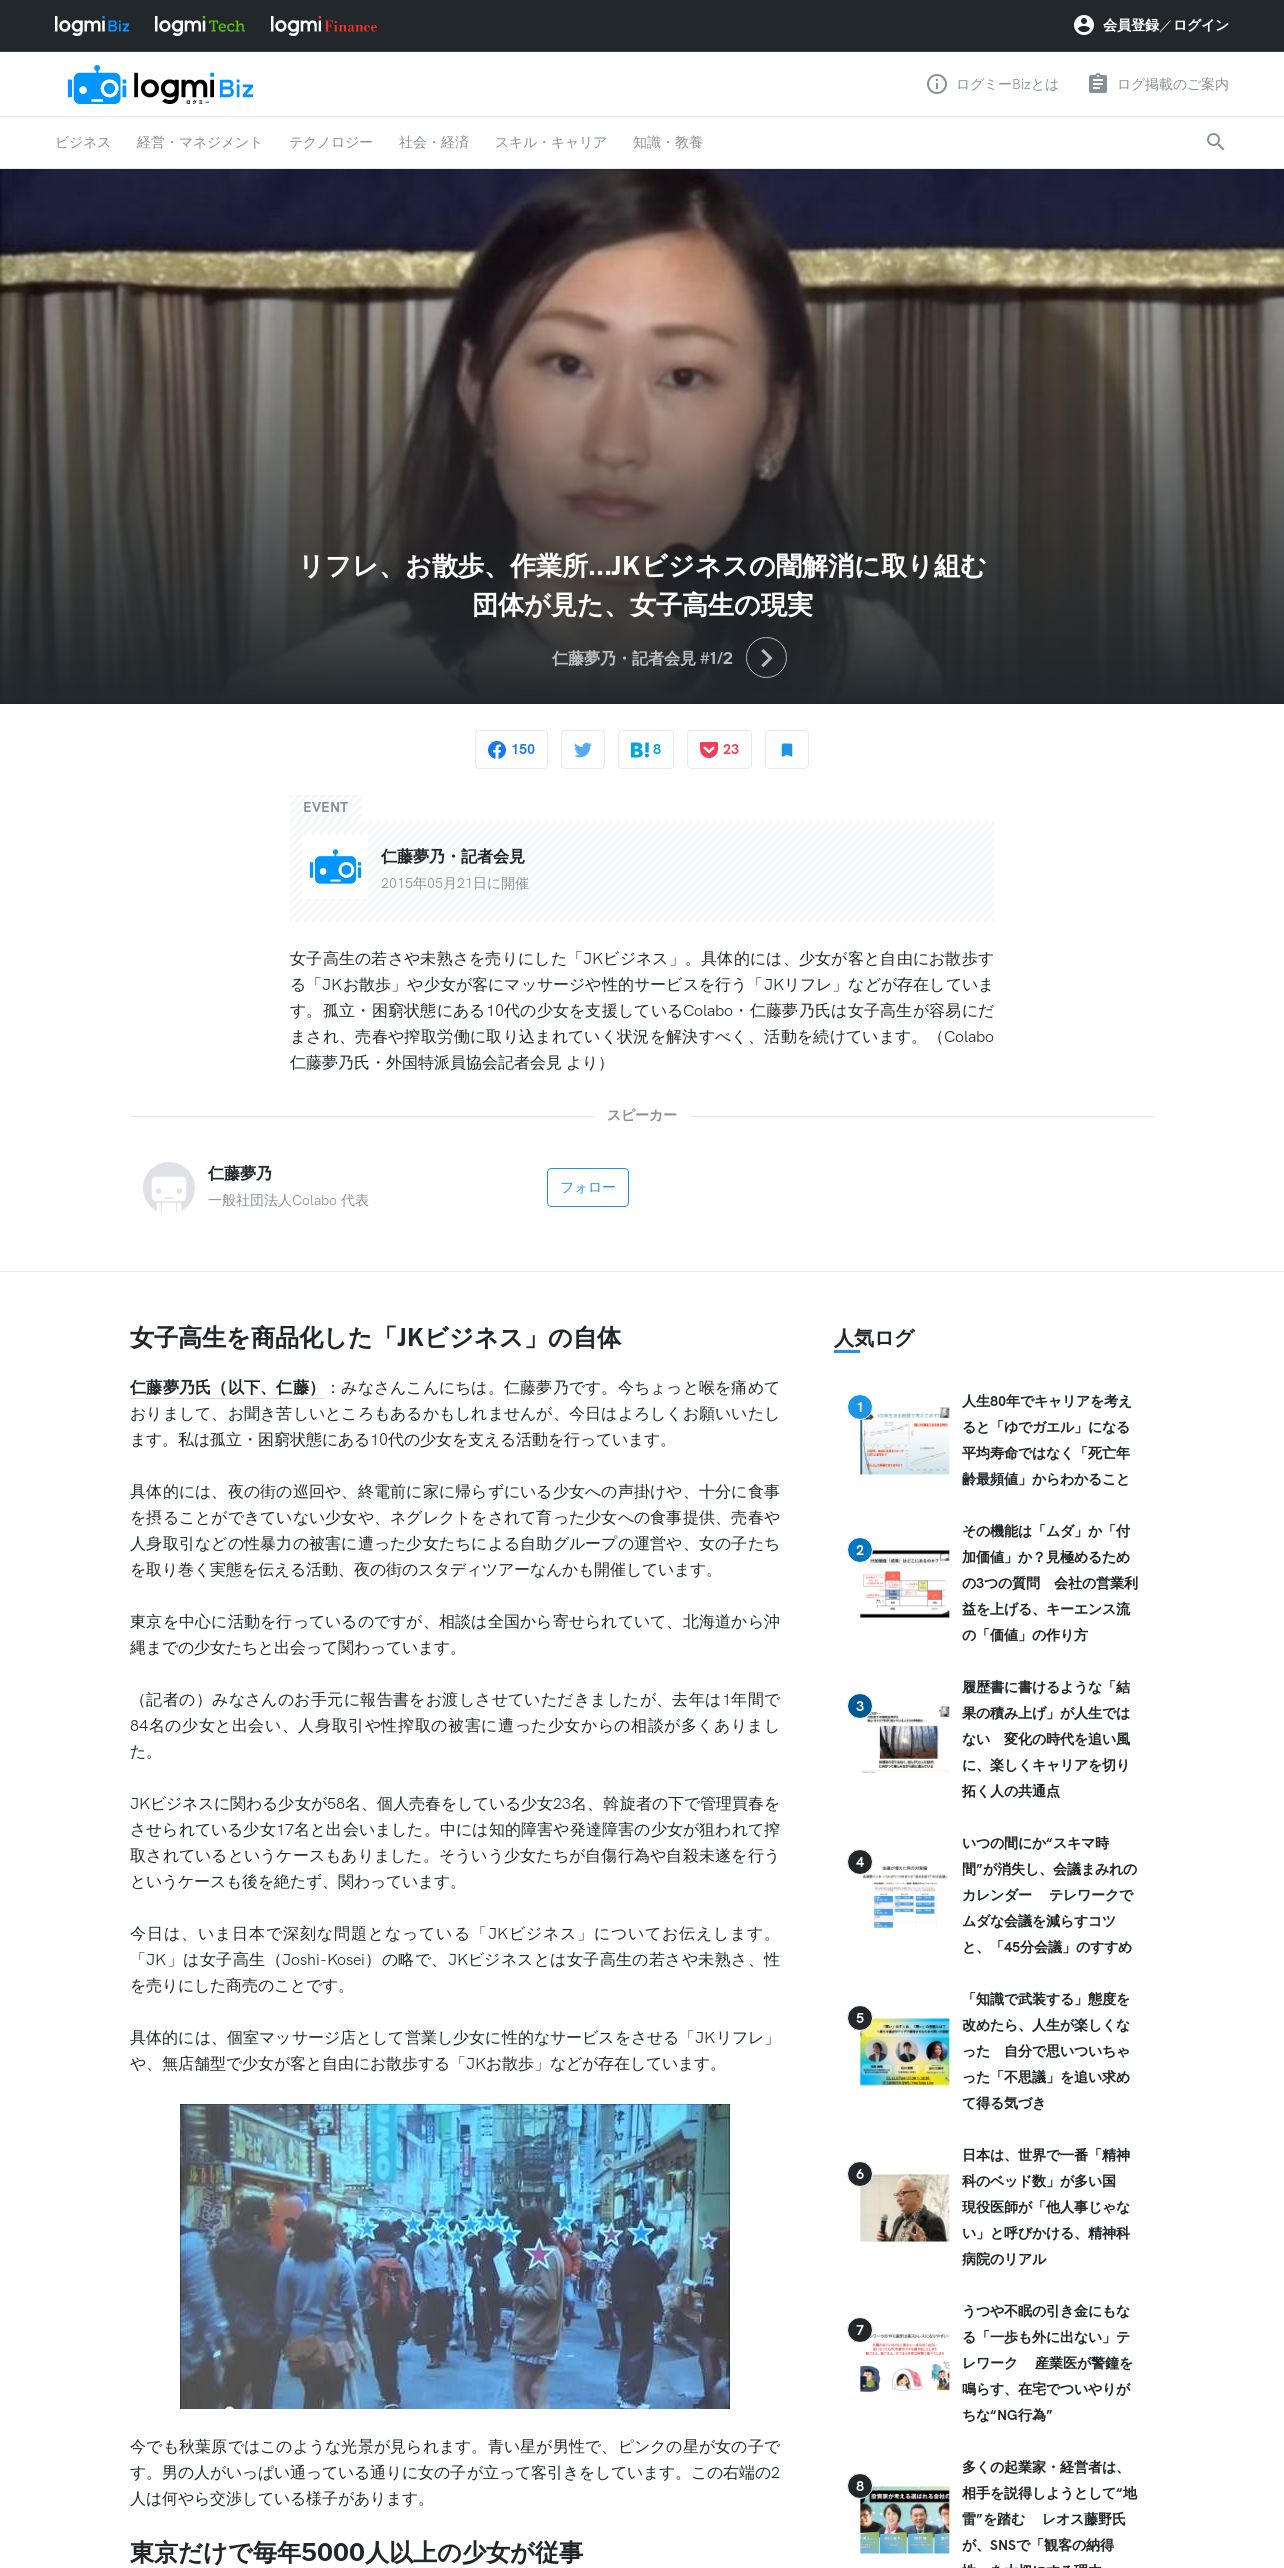Bookmark on Hatena B! button
1284x2568 pixels.
point(646,750)
